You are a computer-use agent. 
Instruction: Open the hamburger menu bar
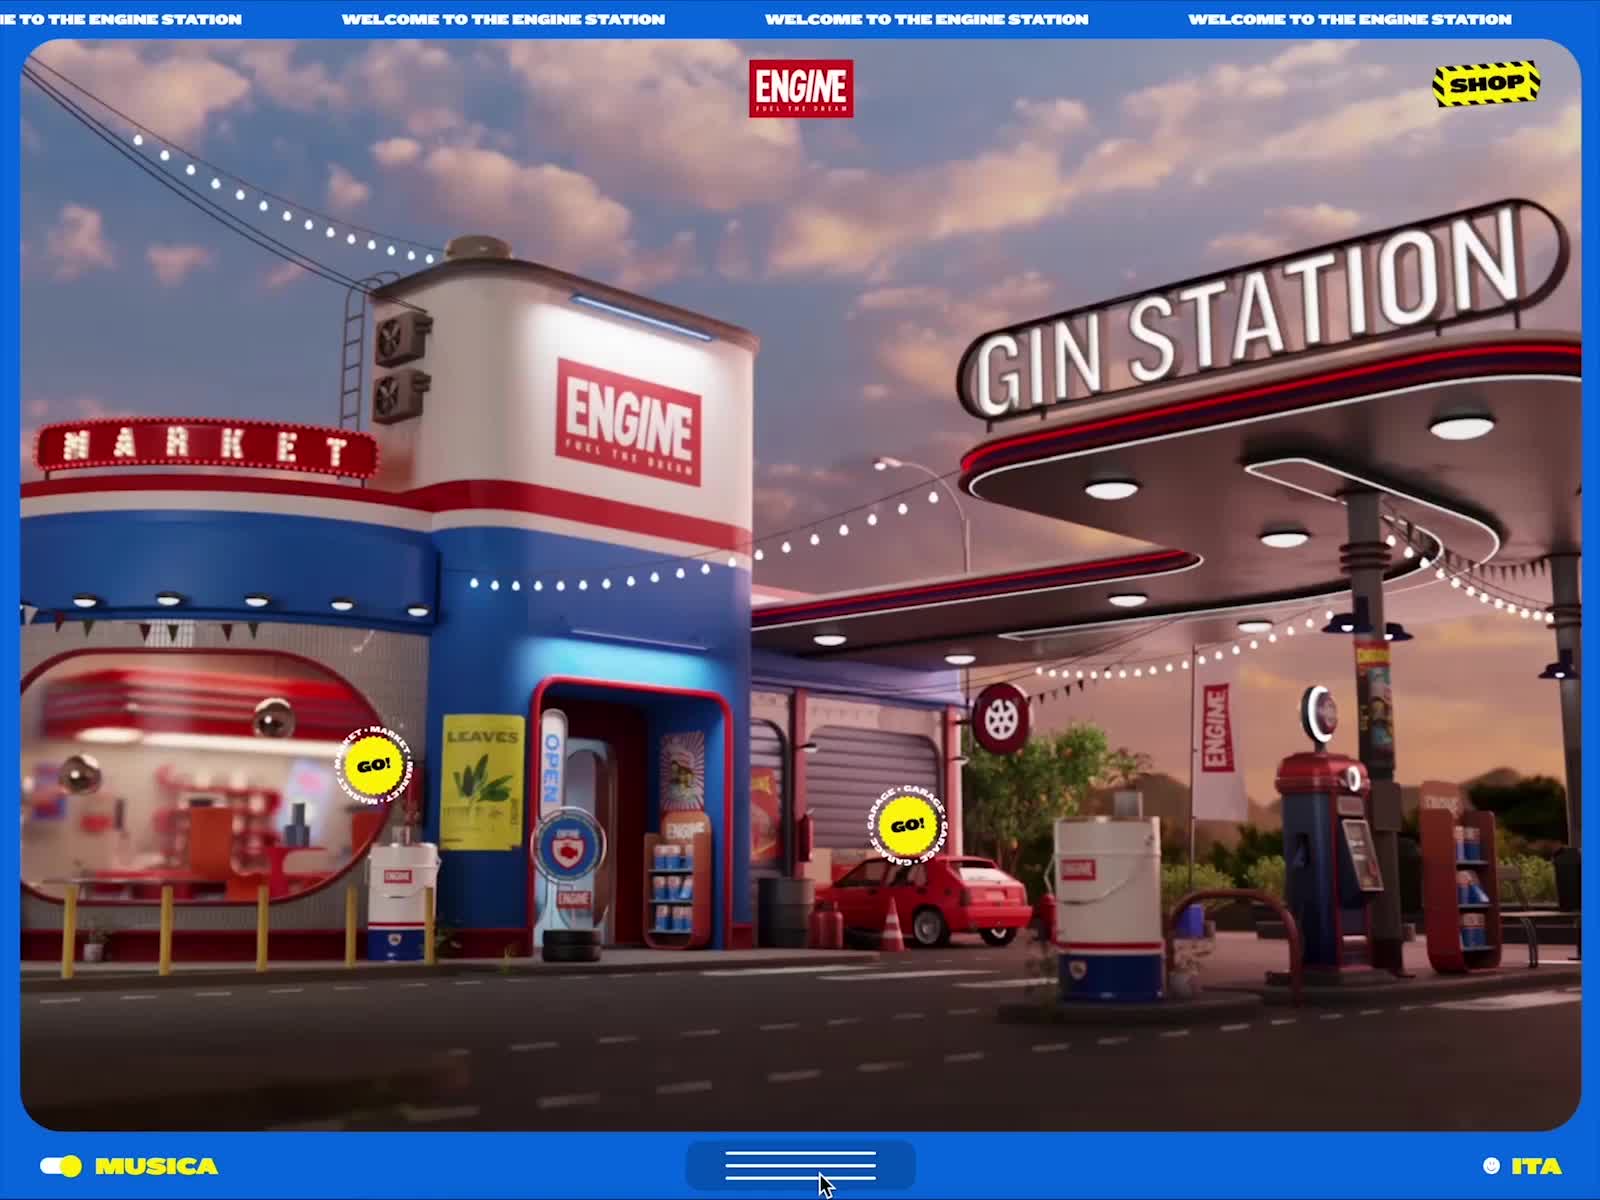pos(800,1166)
